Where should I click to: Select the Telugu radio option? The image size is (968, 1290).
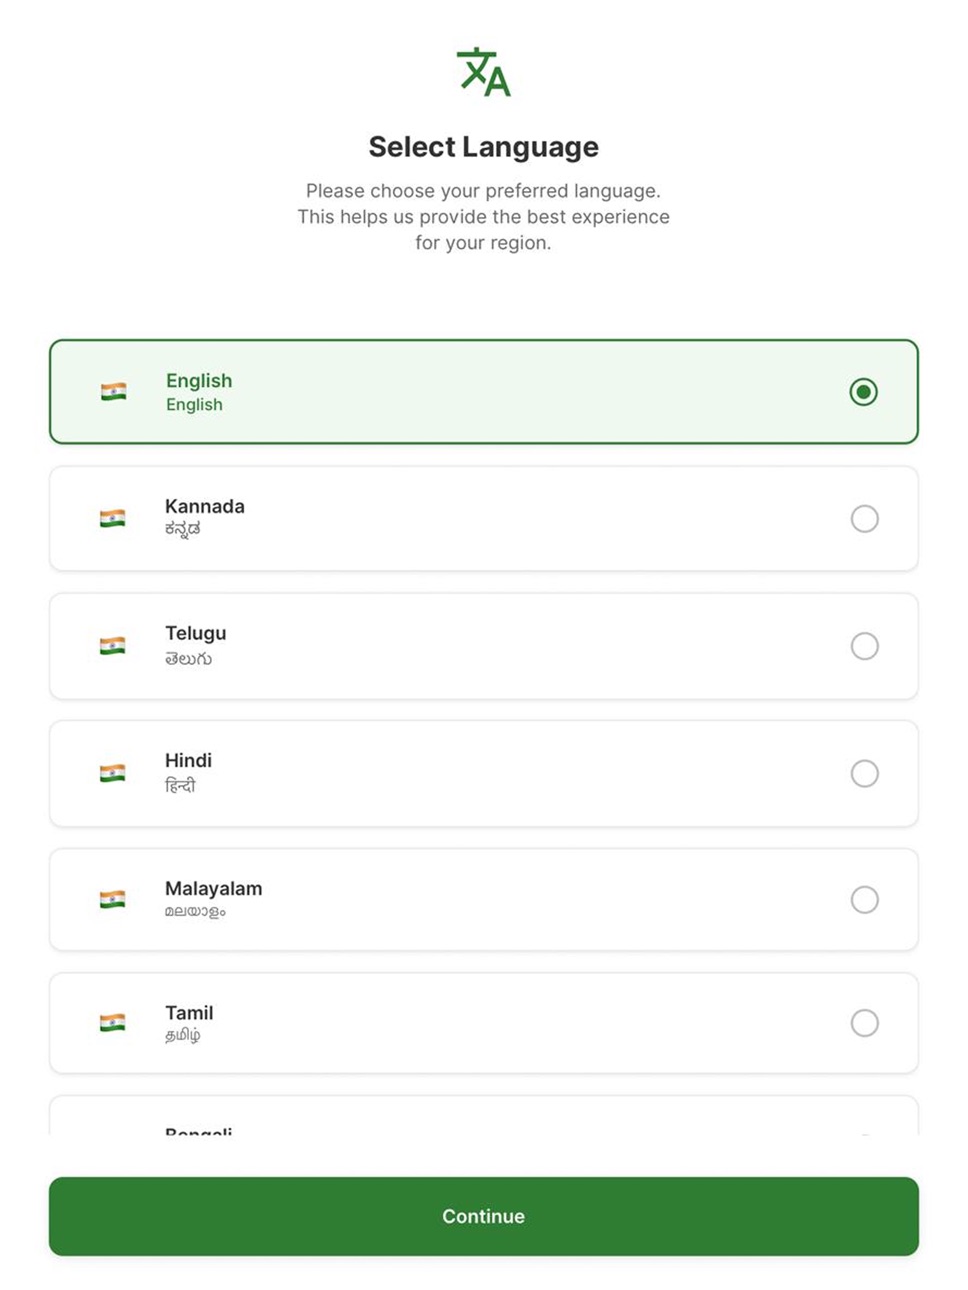click(x=865, y=646)
